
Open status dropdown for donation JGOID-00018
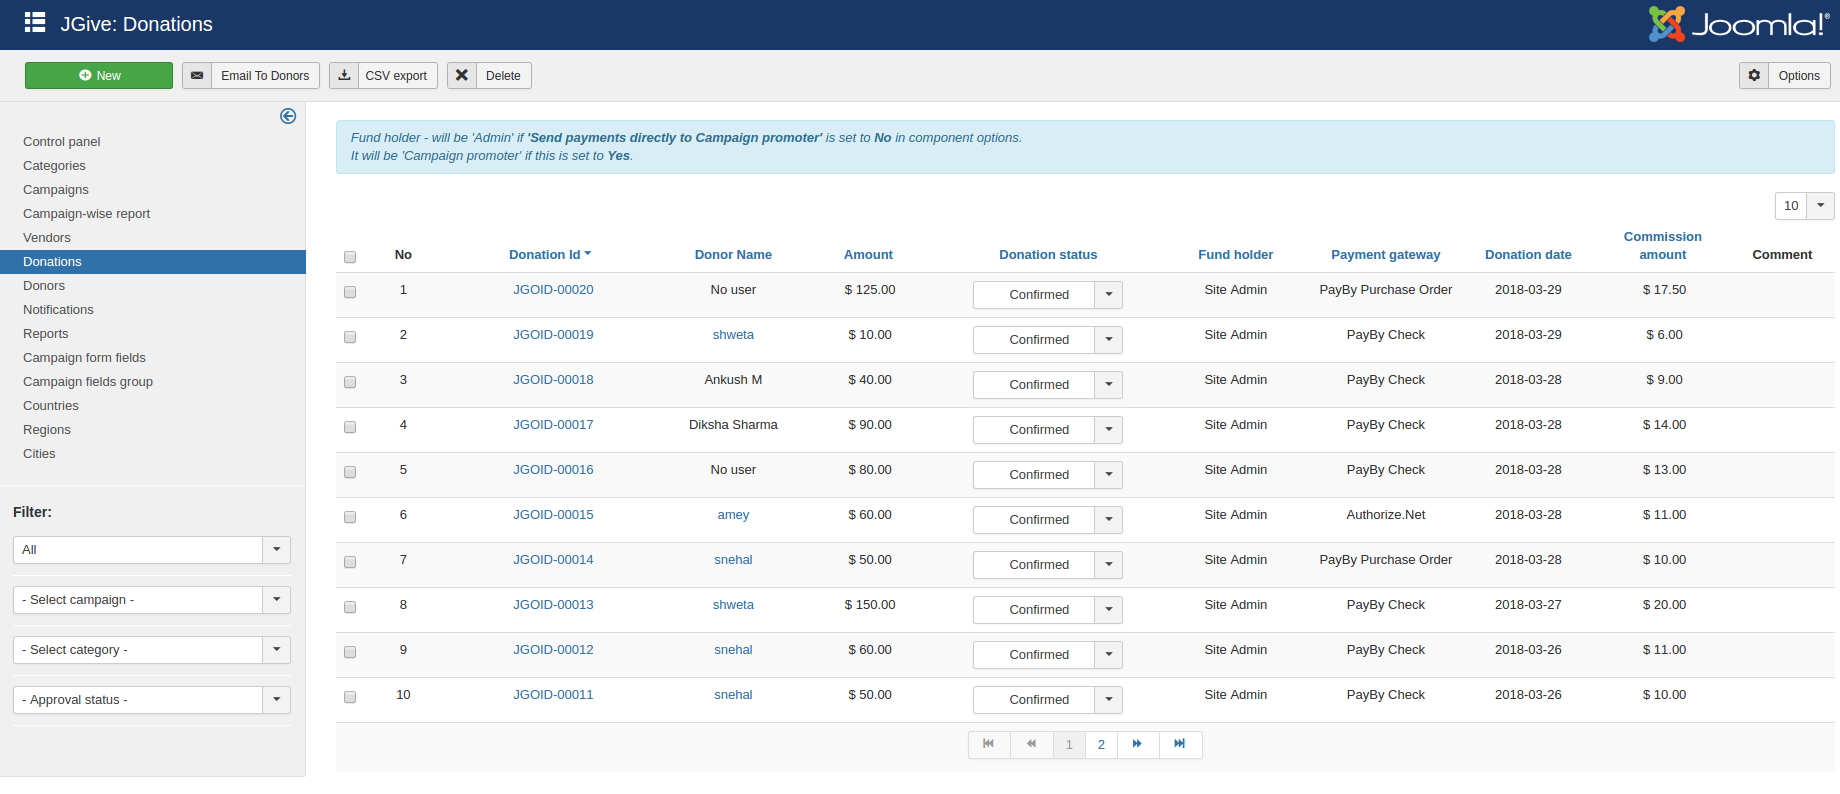(1108, 385)
